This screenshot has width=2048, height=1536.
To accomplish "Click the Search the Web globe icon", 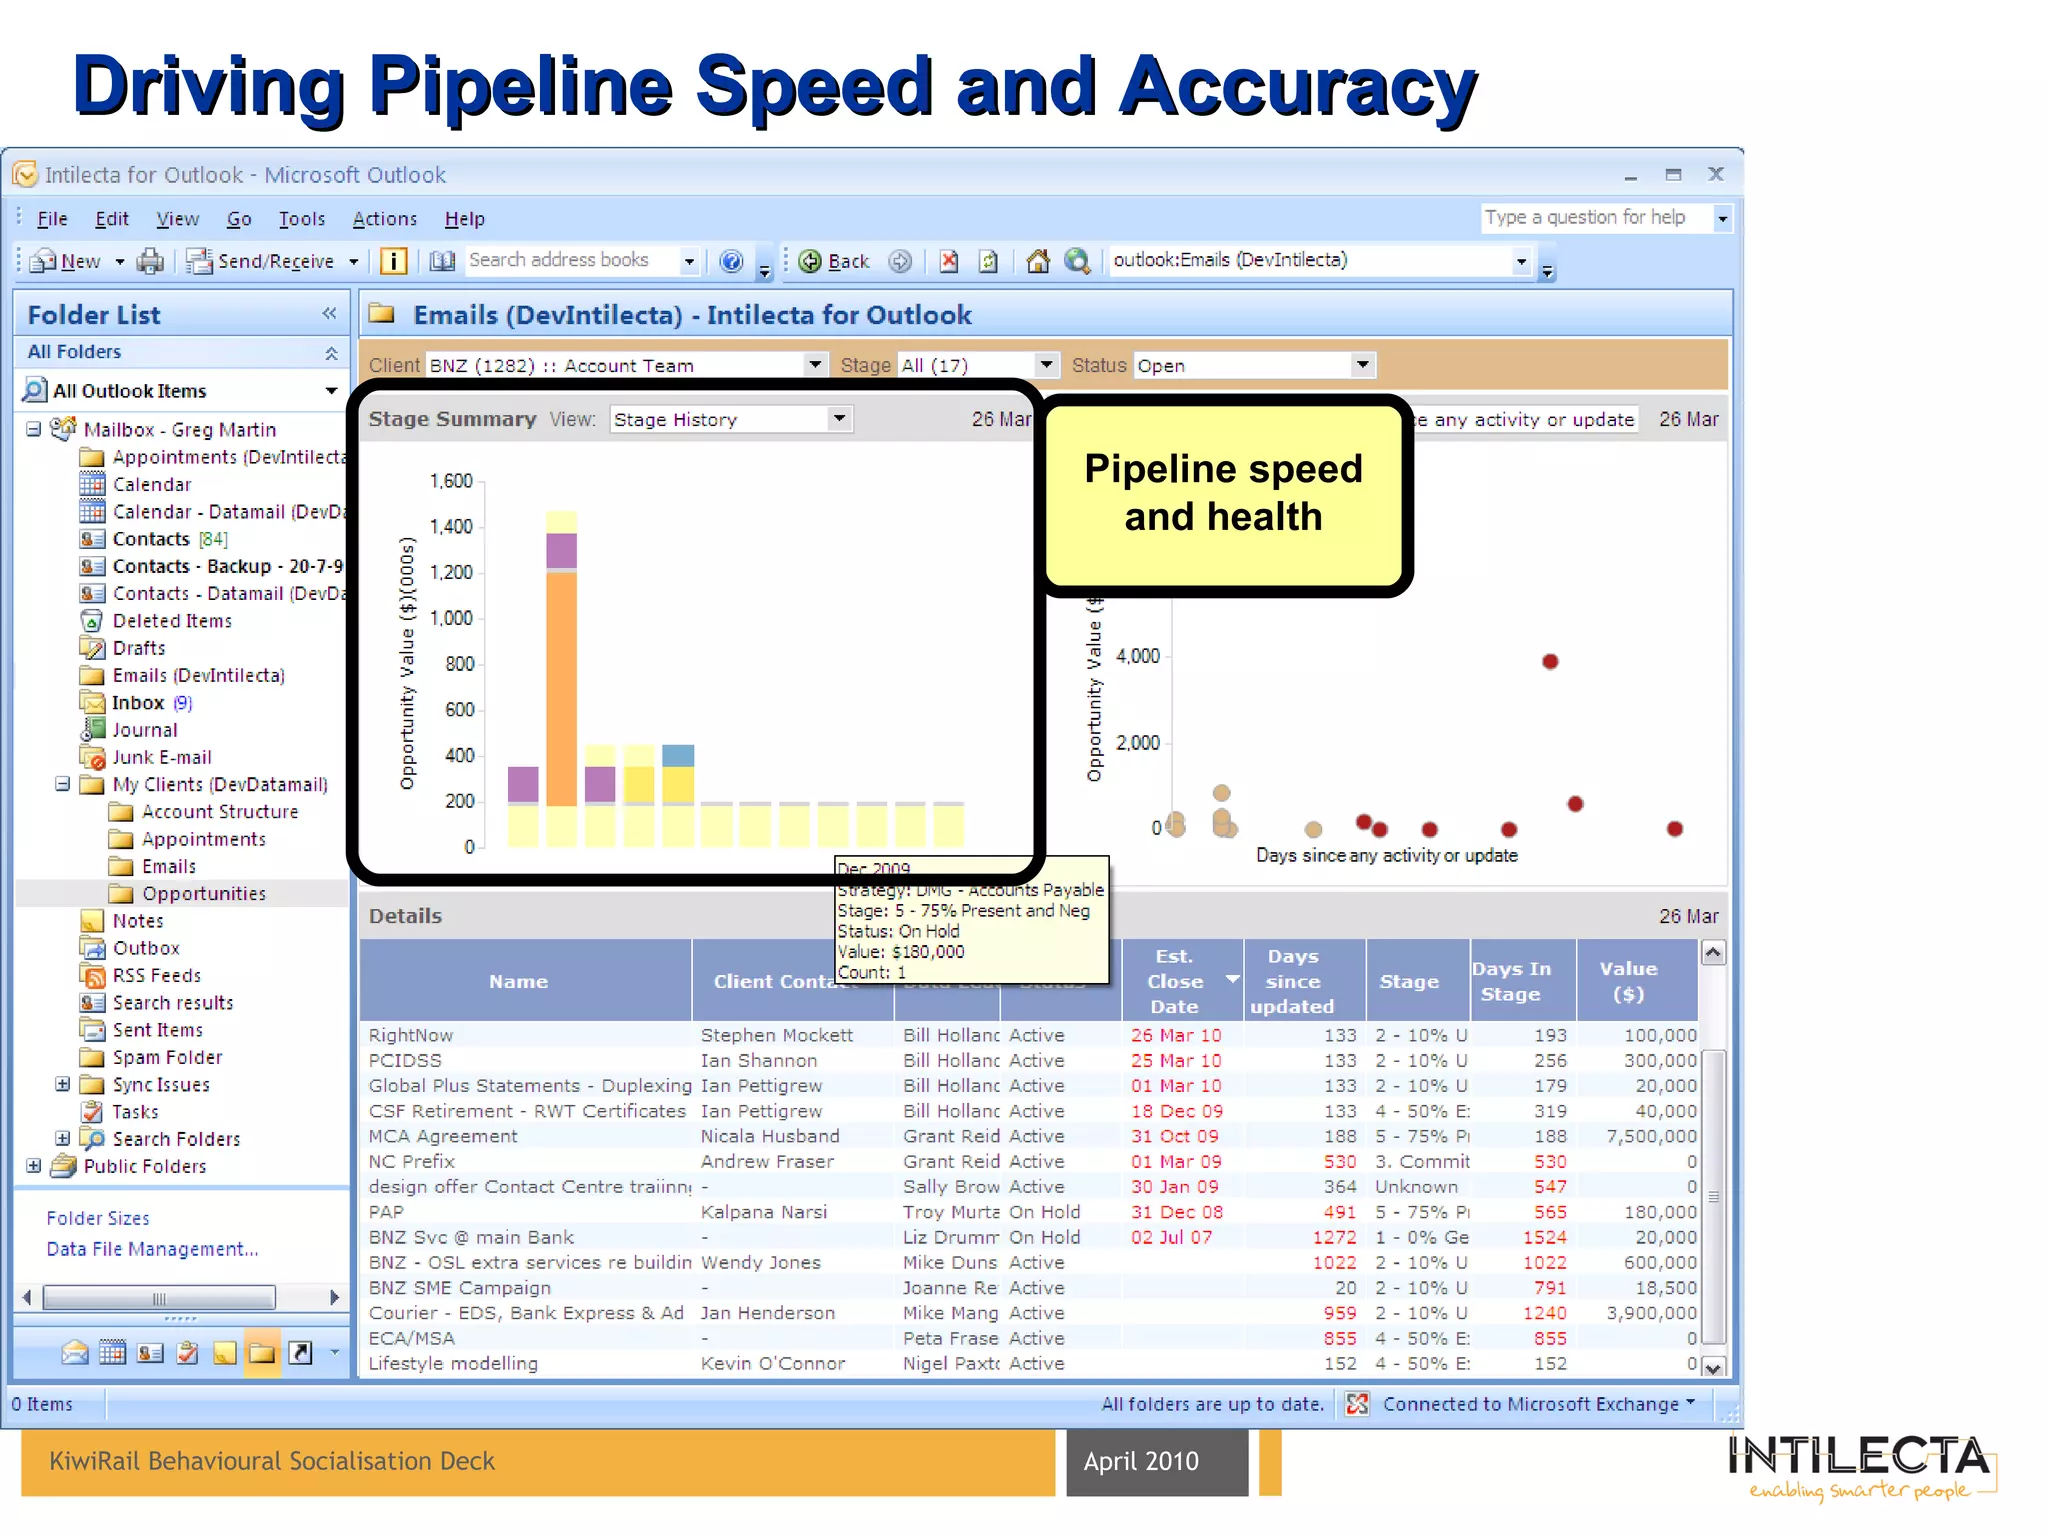I will pyautogui.click(x=1077, y=261).
